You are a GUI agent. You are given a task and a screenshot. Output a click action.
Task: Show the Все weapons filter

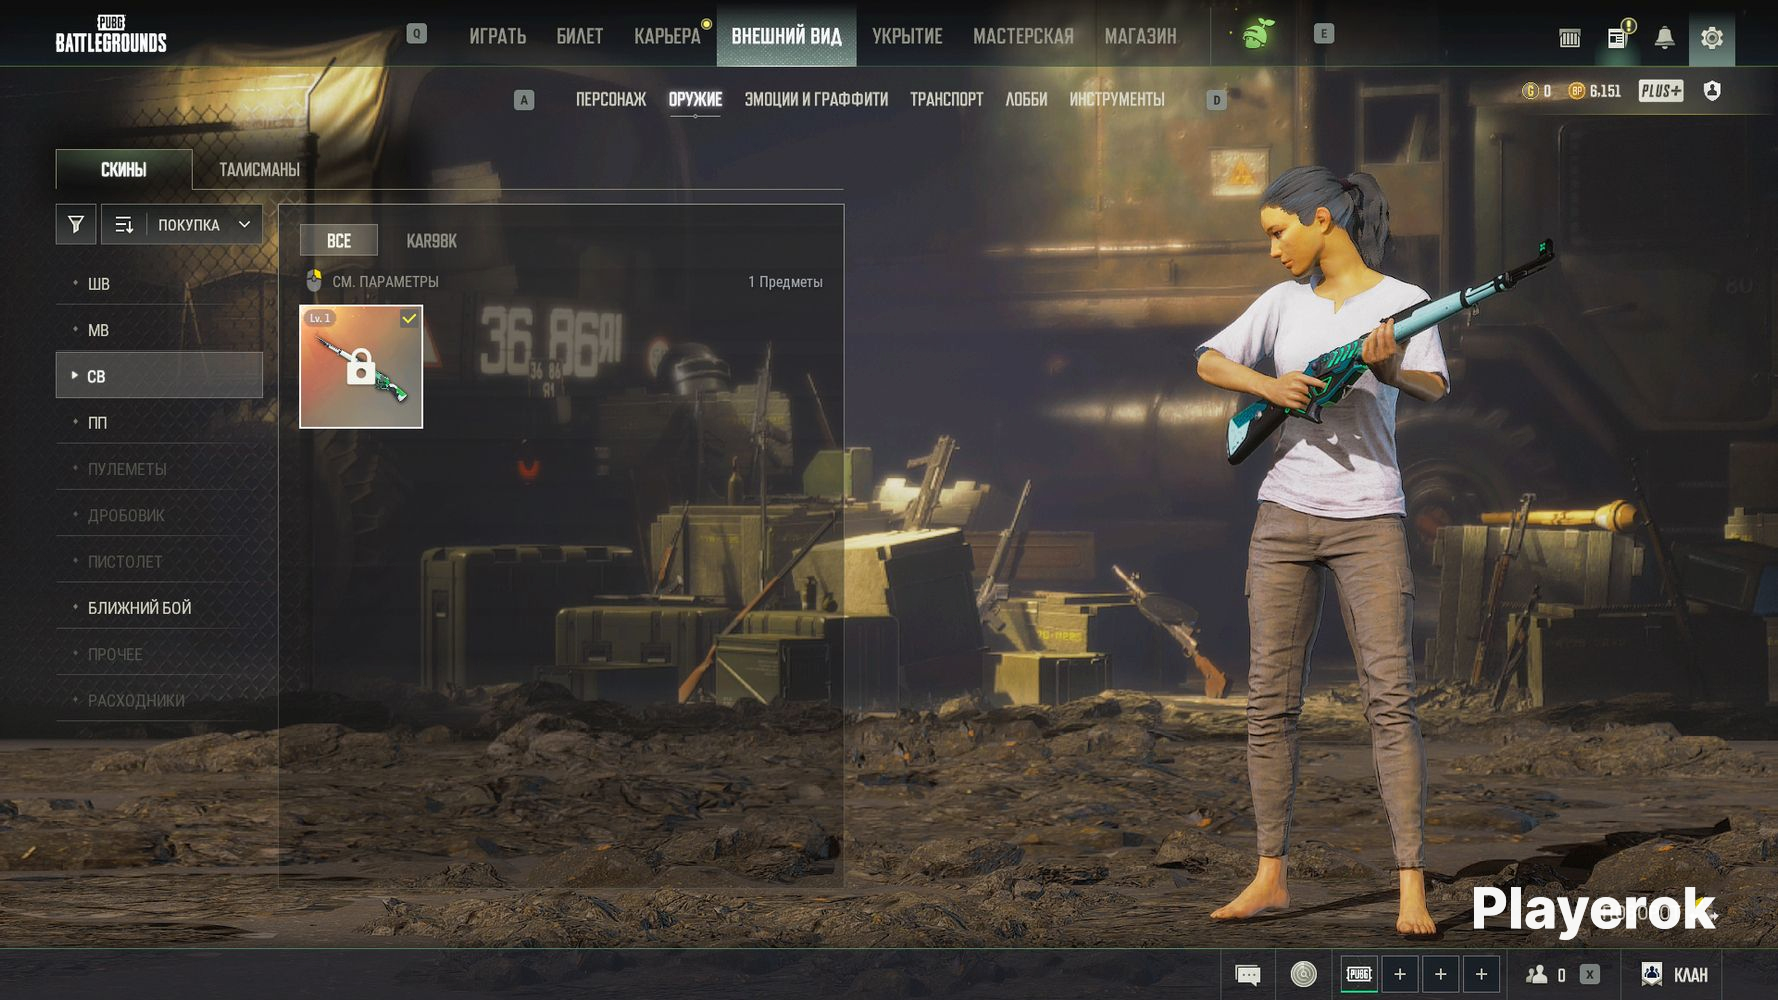(x=339, y=241)
